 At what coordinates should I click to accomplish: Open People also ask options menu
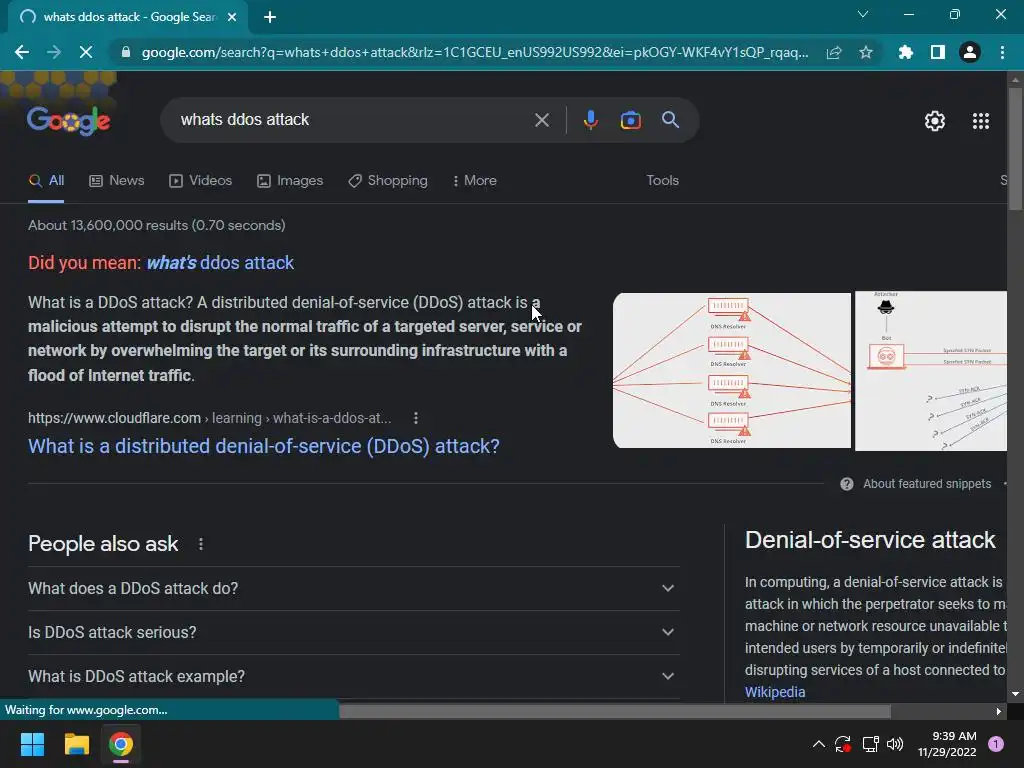201,544
